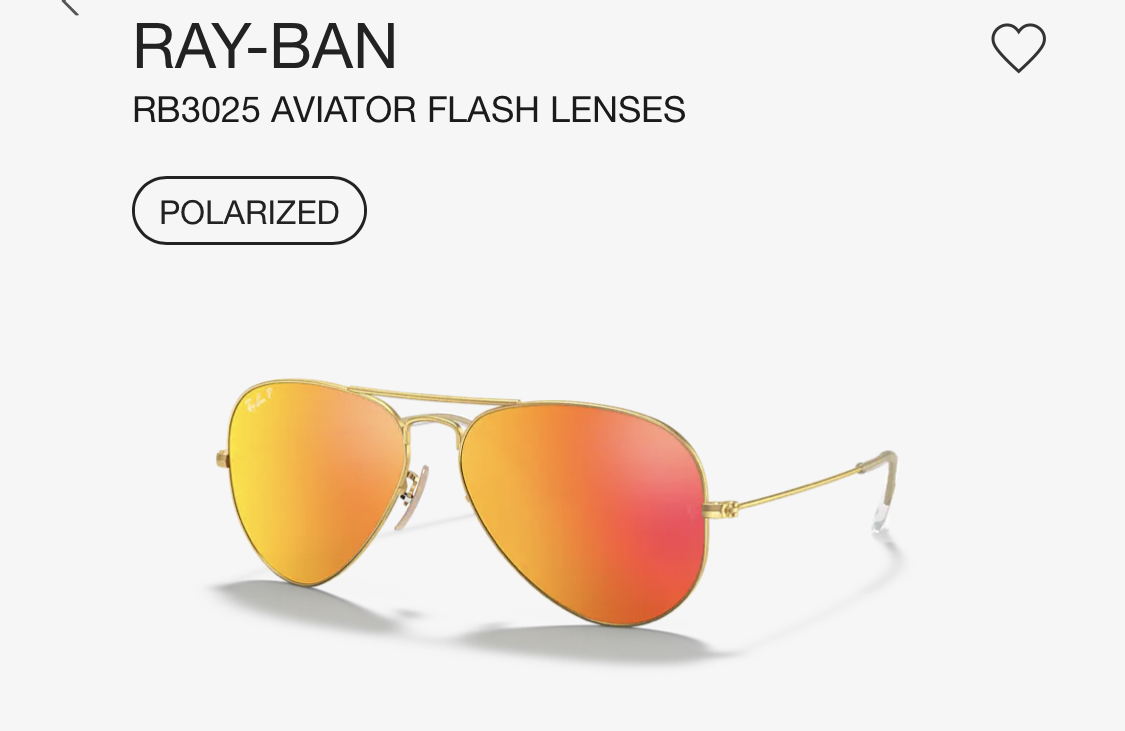Click the shadow beneath the right lens
The width and height of the screenshot is (1125, 731).
(588, 641)
